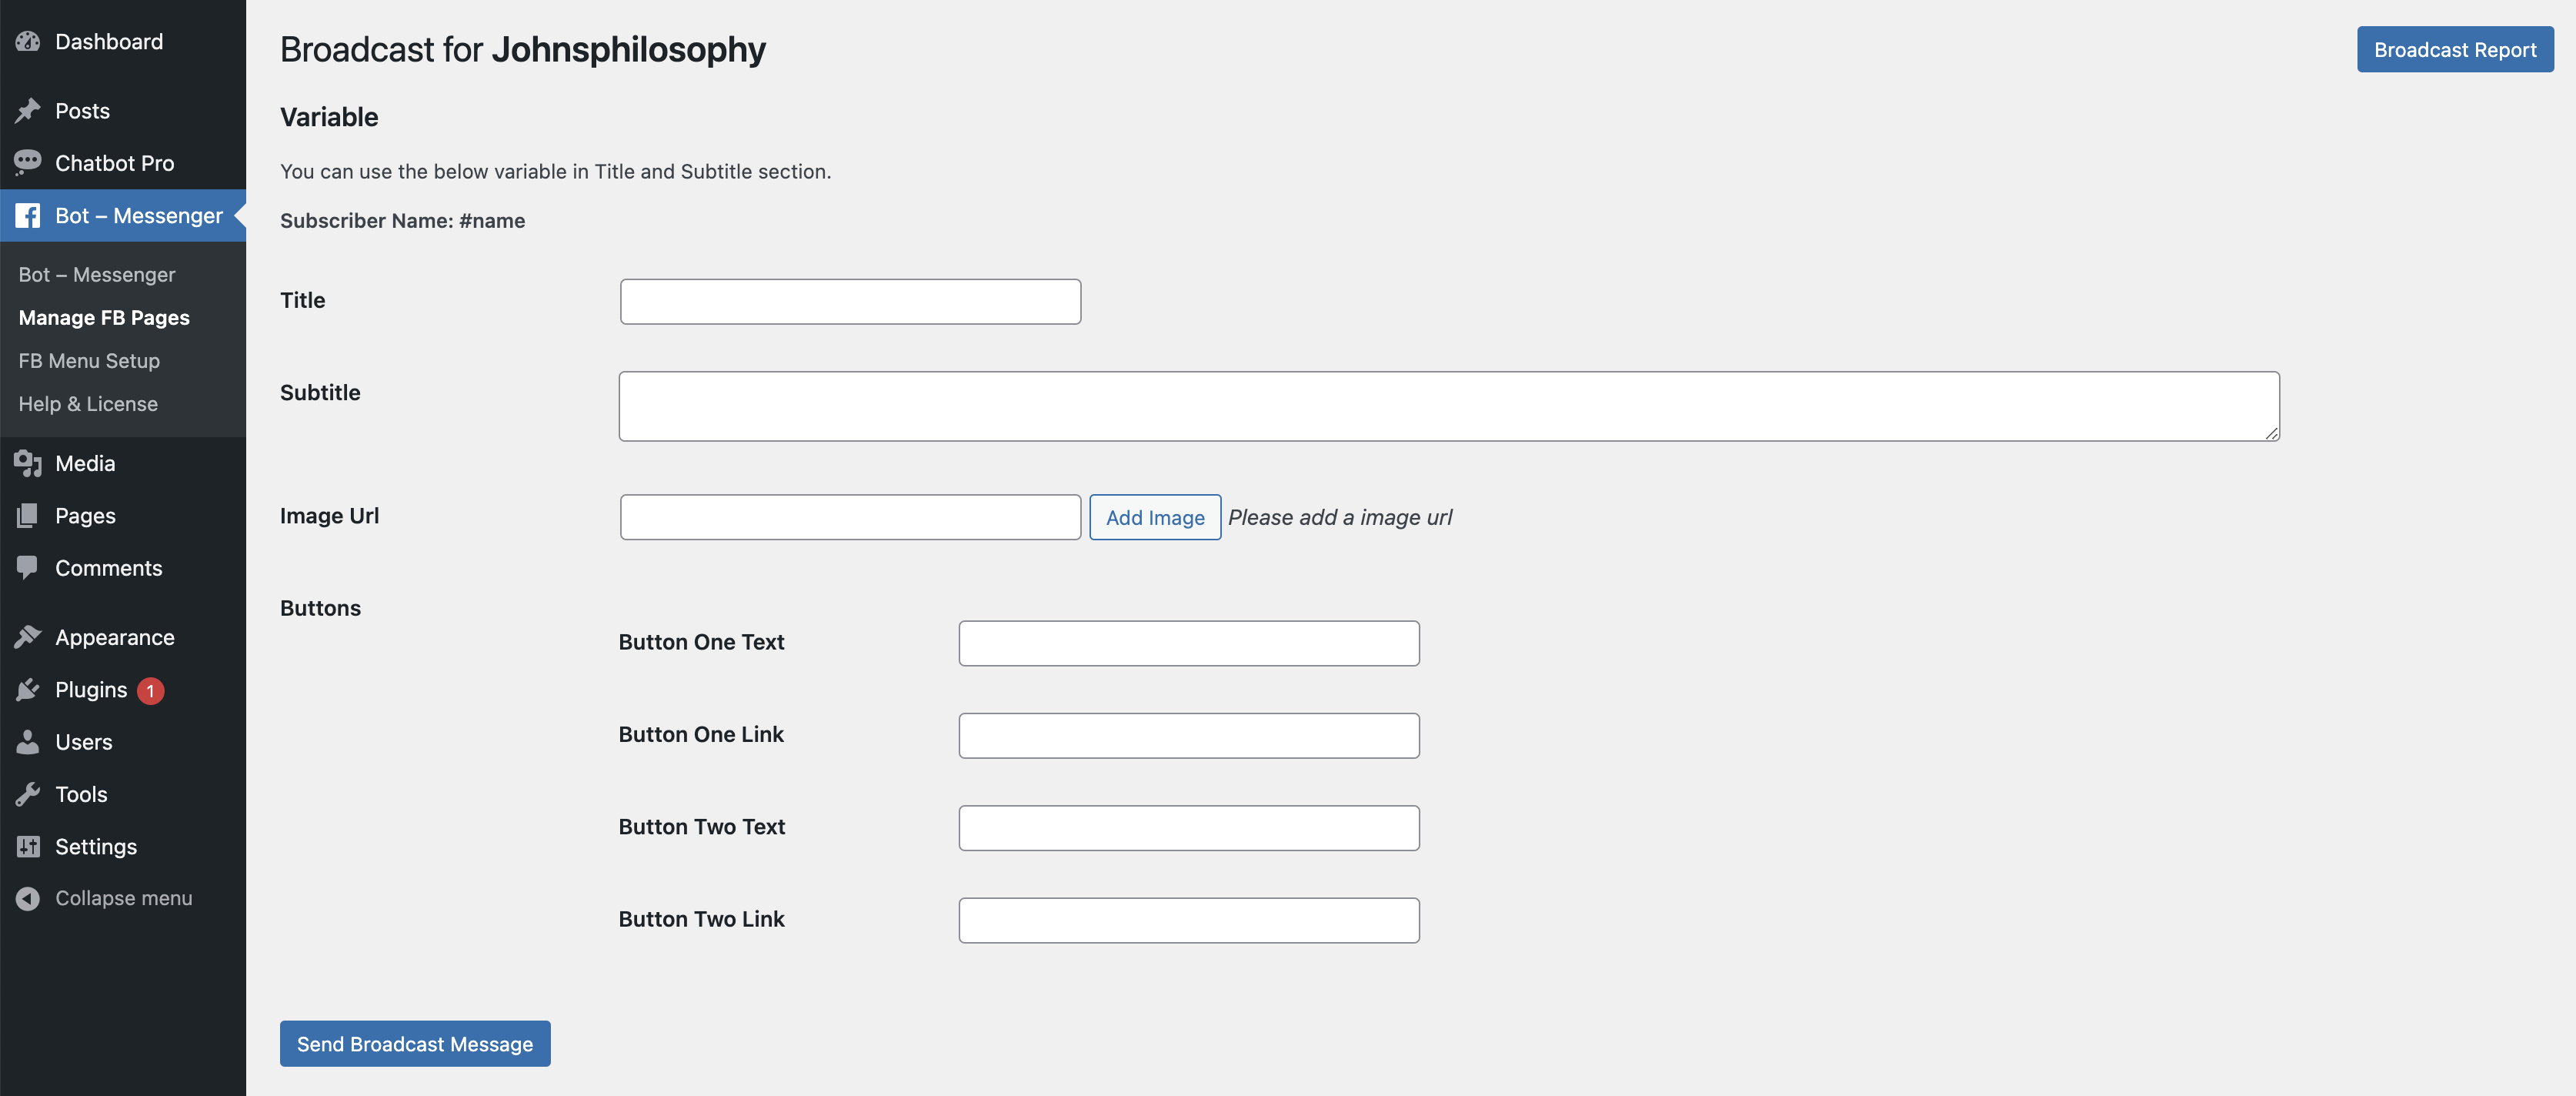Open the Settings menu label
The width and height of the screenshot is (2576, 1096).
pos(96,846)
